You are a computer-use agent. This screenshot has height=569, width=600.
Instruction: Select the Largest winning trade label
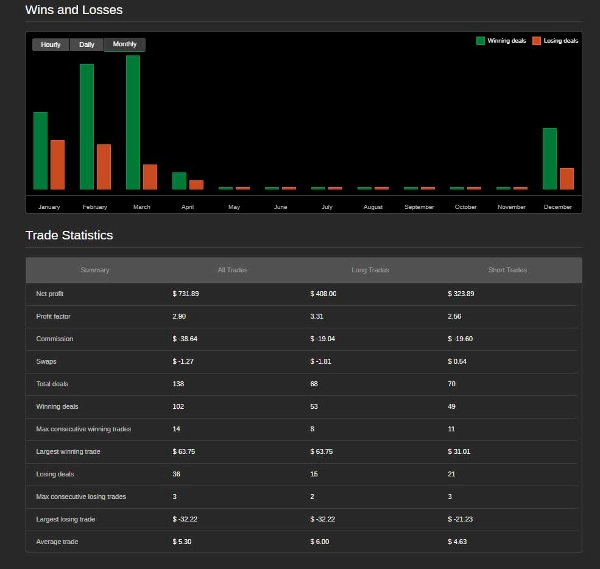click(x=68, y=452)
